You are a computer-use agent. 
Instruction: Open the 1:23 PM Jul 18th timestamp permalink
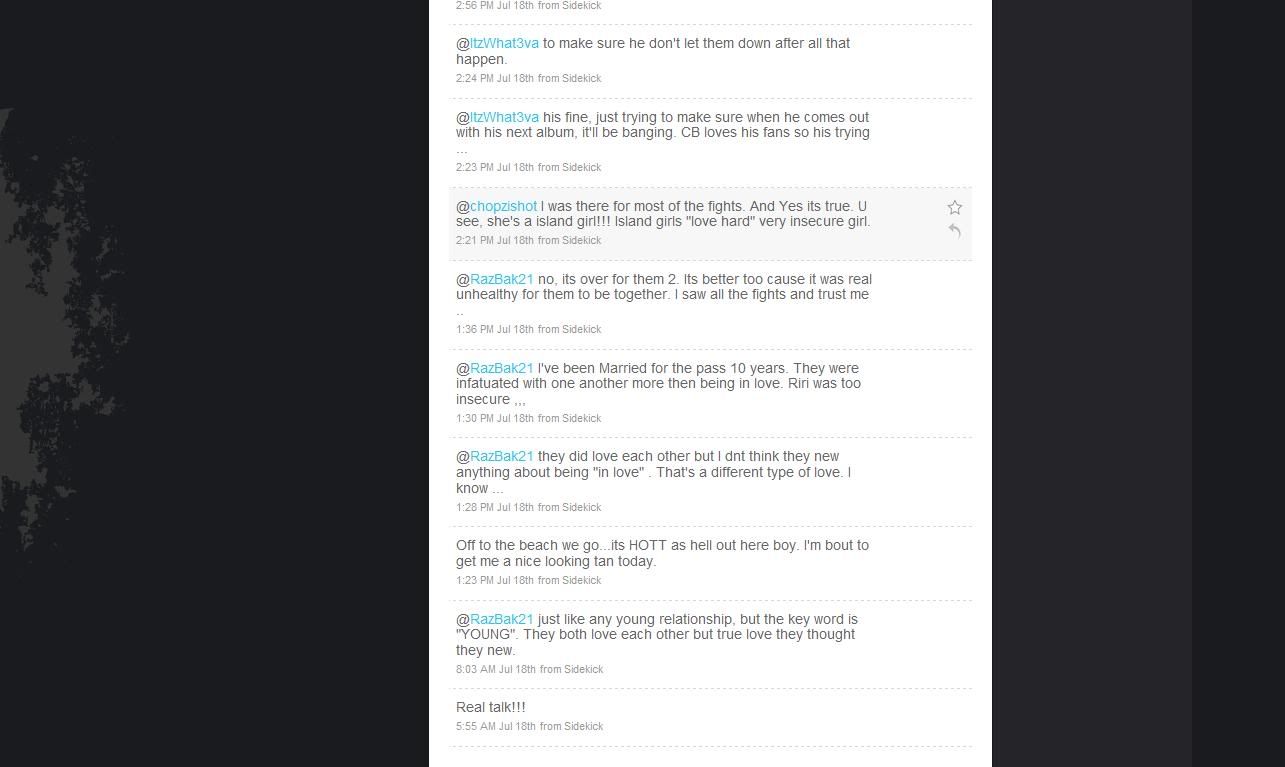[495, 580]
